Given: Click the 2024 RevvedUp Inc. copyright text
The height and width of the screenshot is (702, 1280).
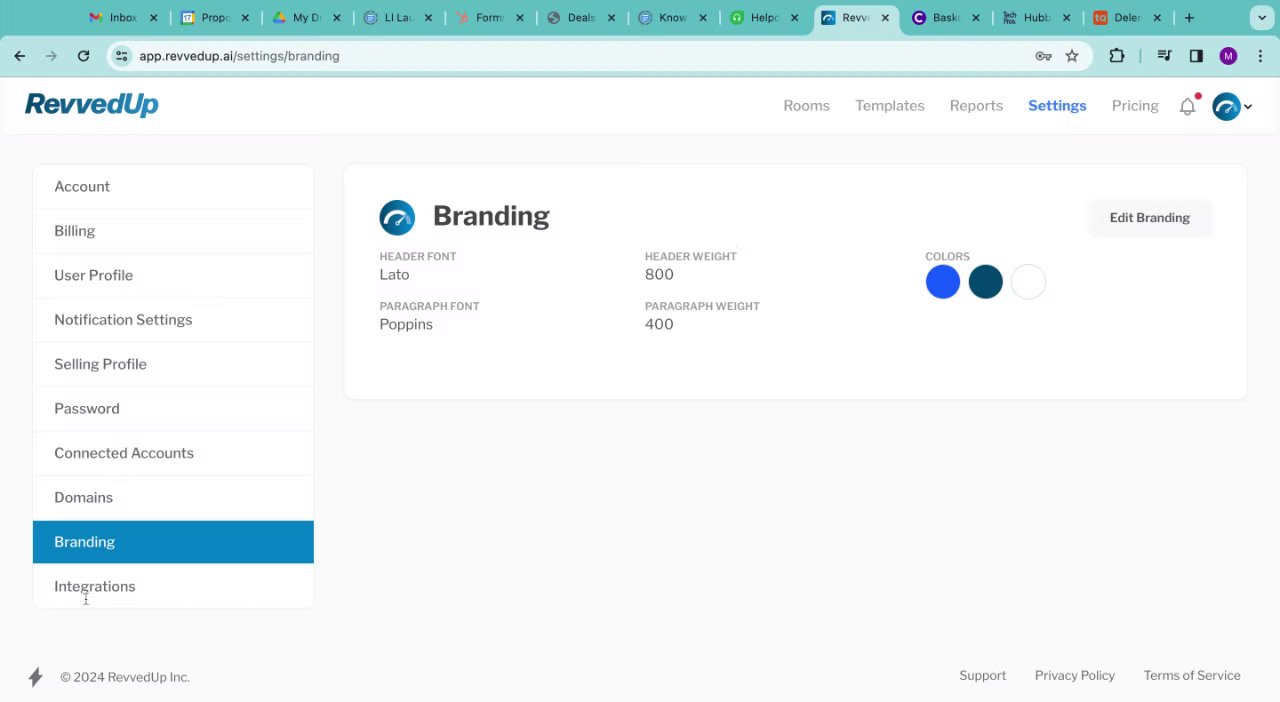Looking at the screenshot, I should coord(125,677).
